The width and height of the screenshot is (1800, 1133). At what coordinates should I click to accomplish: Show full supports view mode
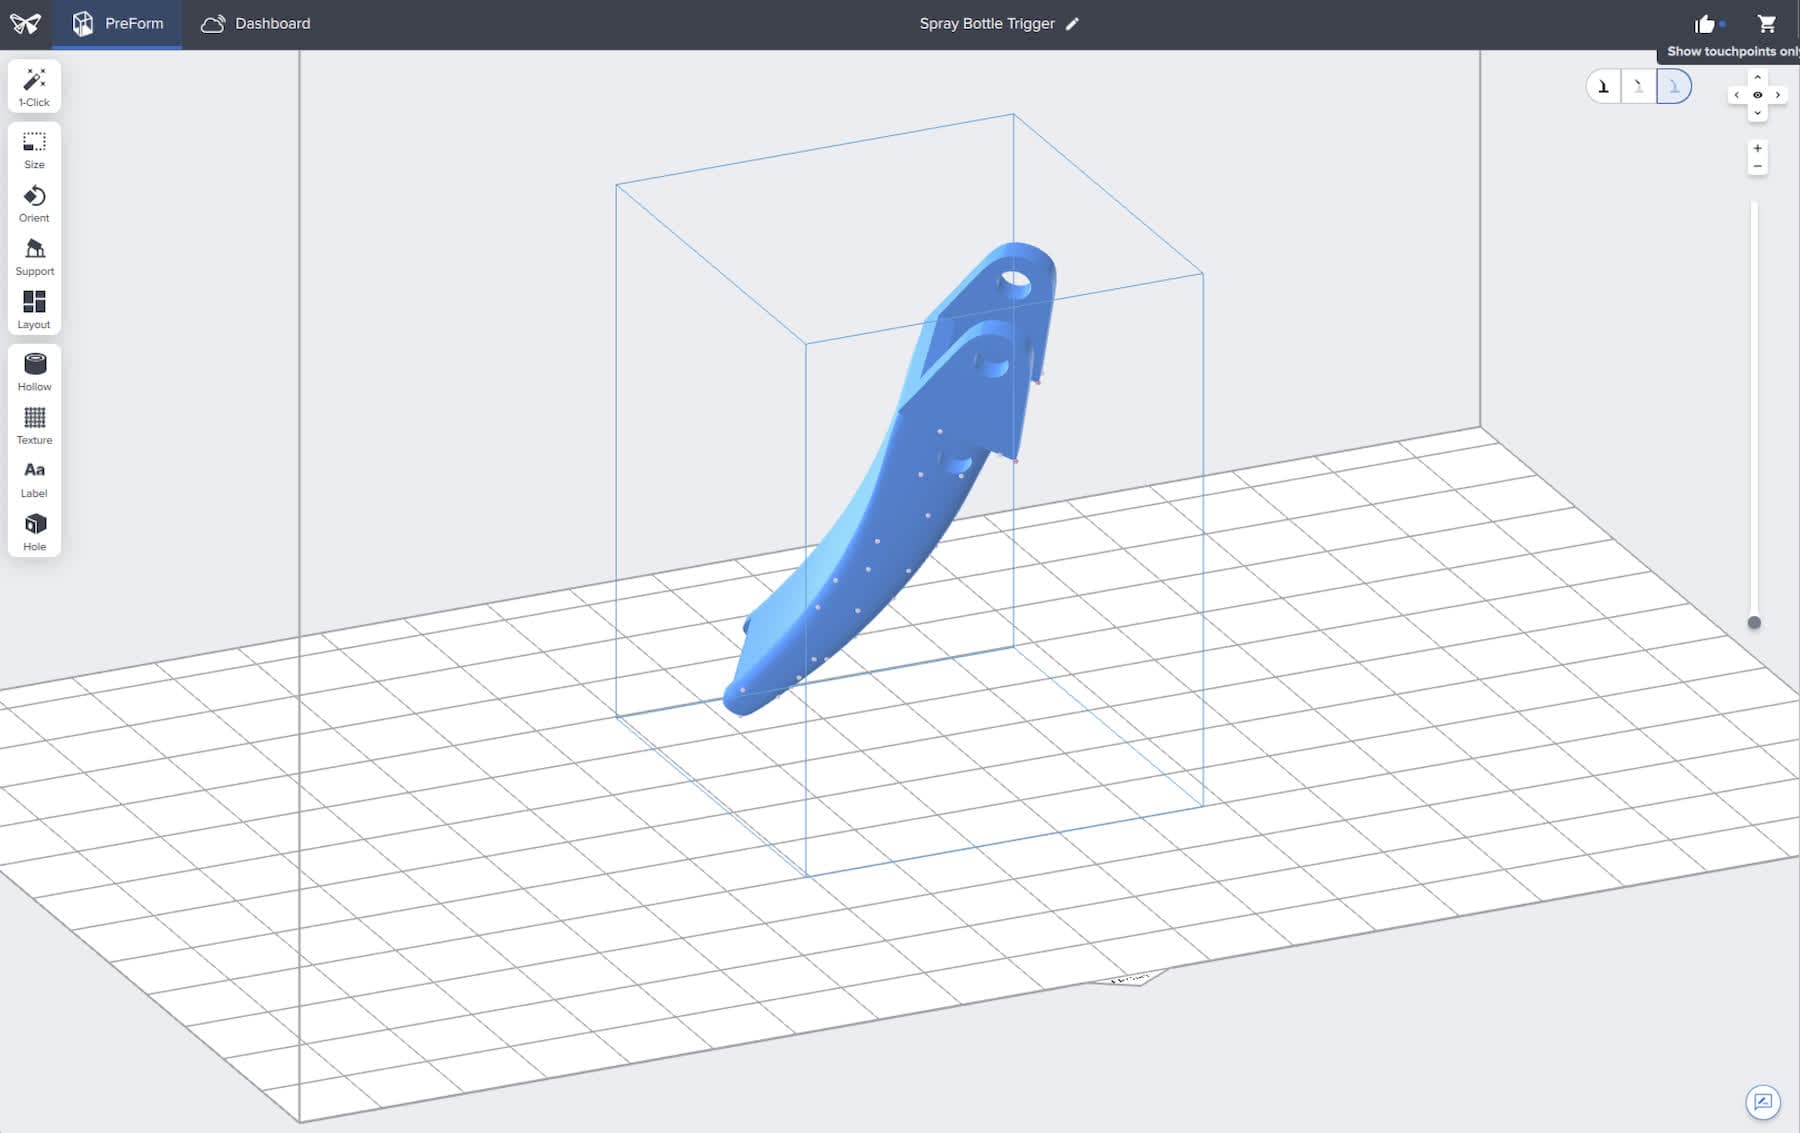click(x=1604, y=87)
